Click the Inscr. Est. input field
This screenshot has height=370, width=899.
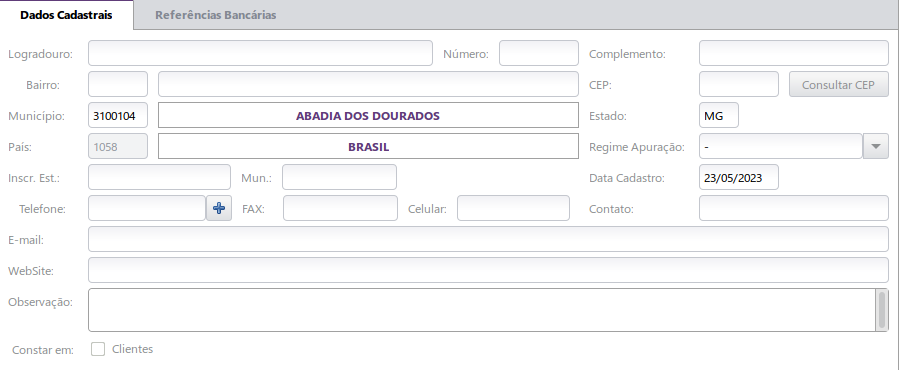click(x=159, y=177)
